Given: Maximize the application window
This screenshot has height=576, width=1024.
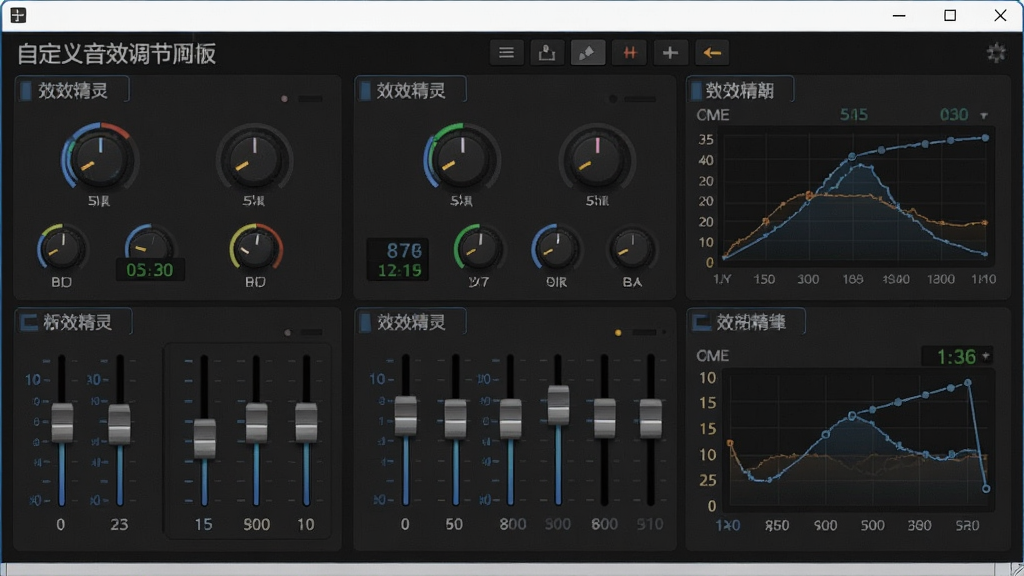Looking at the screenshot, I should coord(950,15).
